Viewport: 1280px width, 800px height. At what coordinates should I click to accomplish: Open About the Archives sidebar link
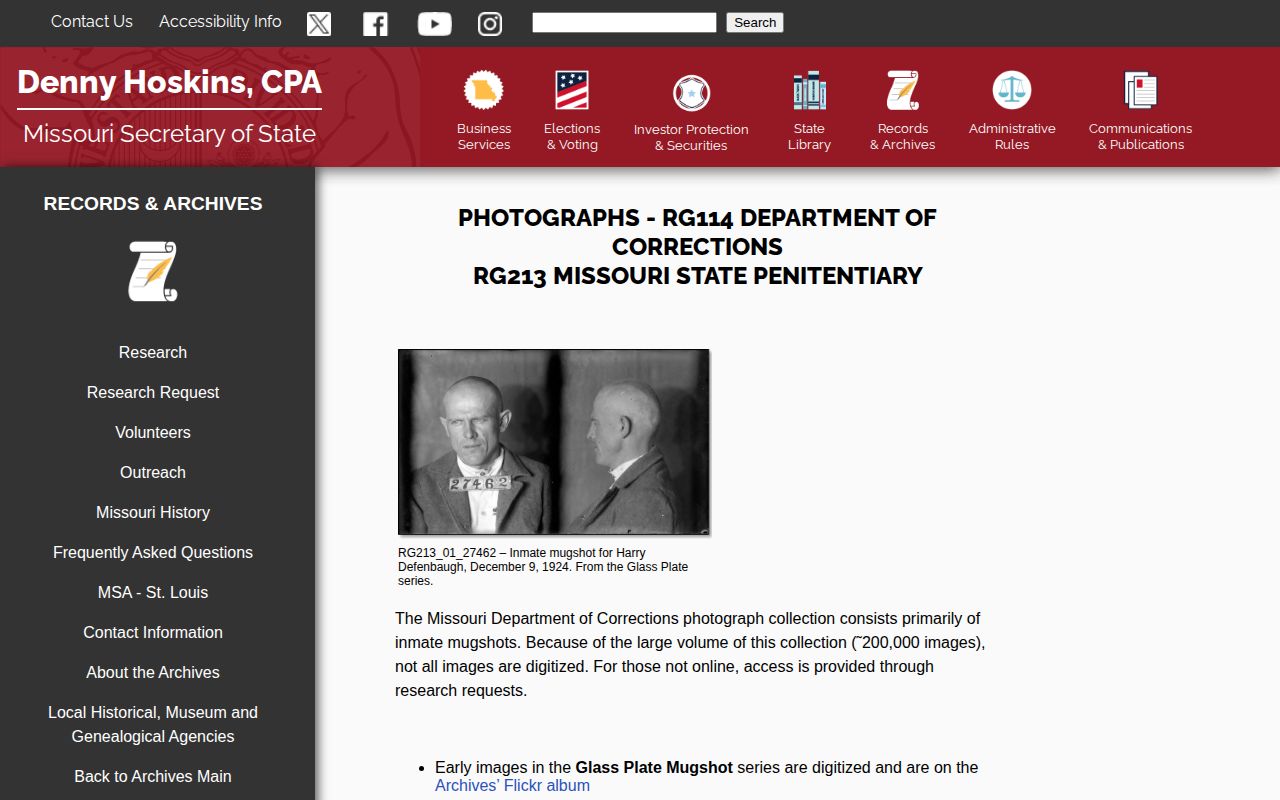tap(153, 672)
